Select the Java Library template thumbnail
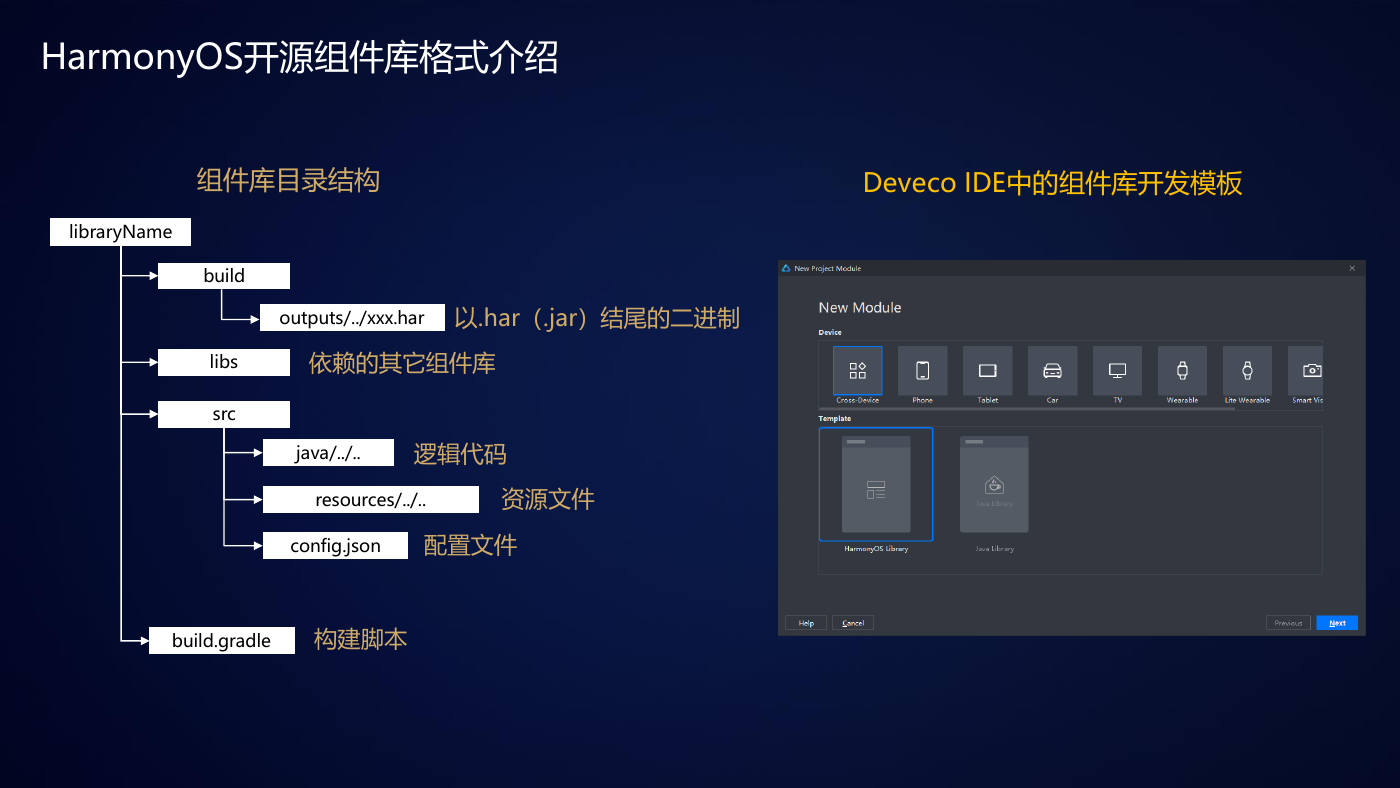Image resolution: width=1400 pixels, height=788 pixels. point(994,484)
